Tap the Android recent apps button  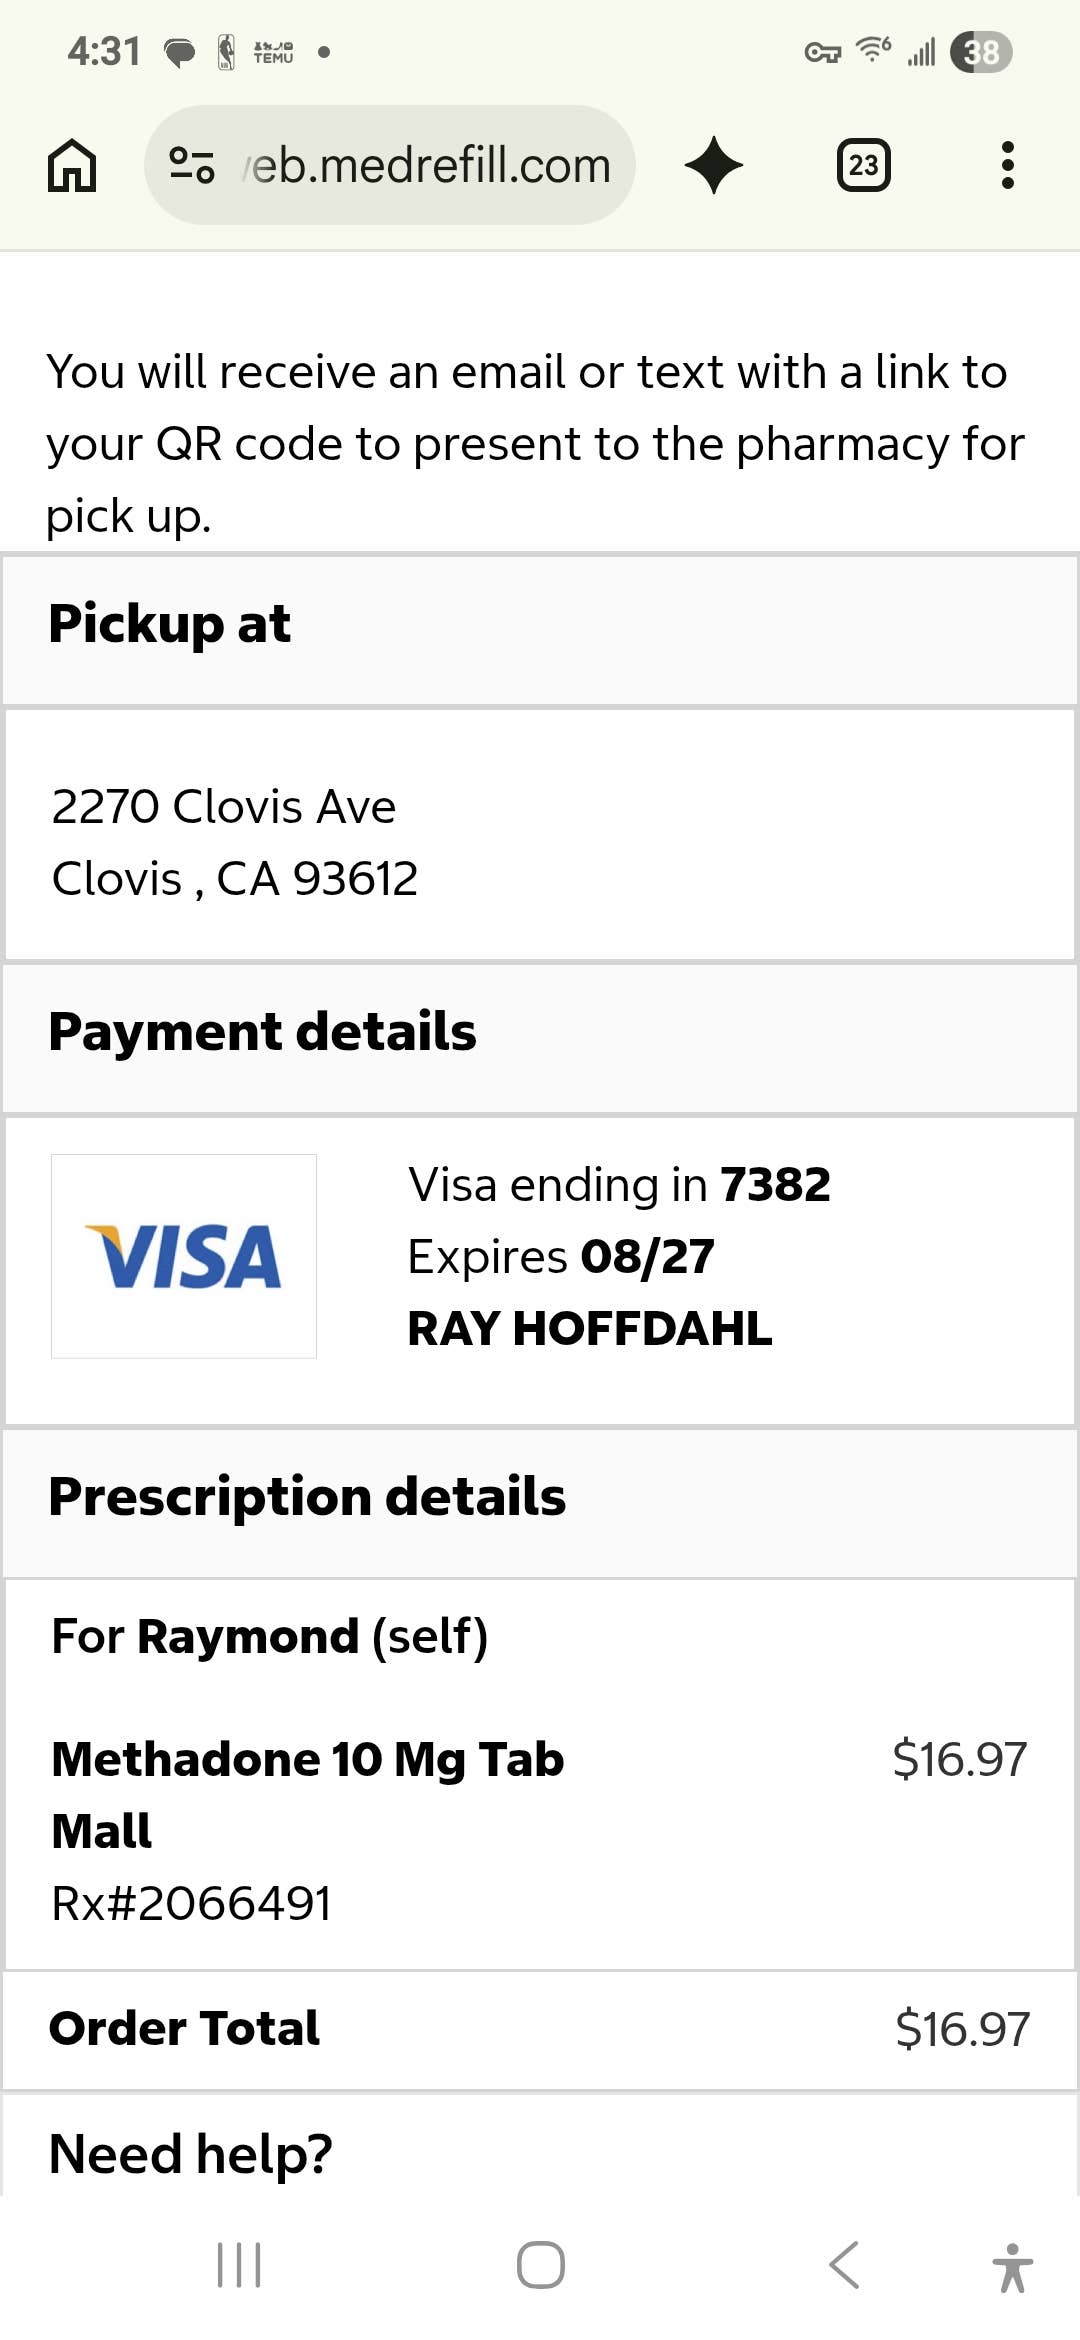pyautogui.click(x=239, y=2265)
